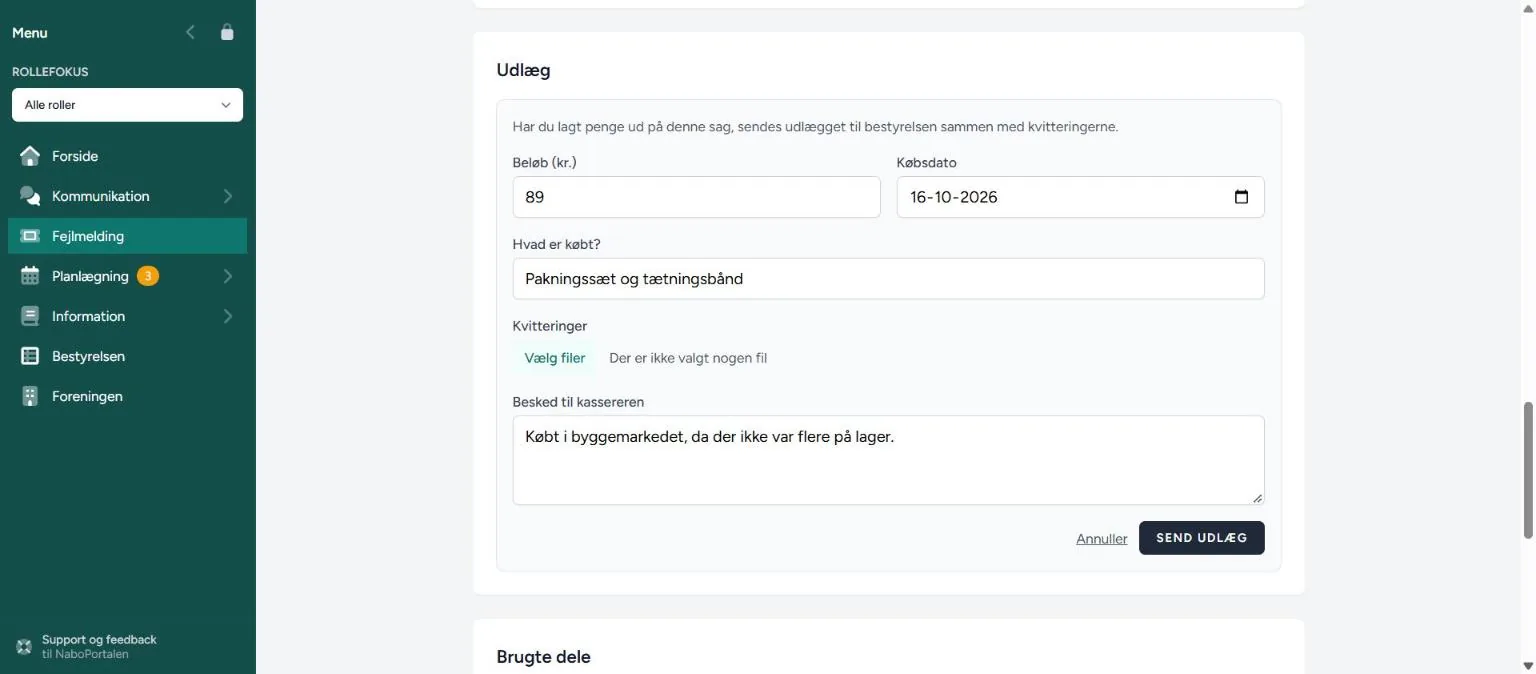Click the Udlæg section heading
1536x674 pixels.
click(523, 70)
